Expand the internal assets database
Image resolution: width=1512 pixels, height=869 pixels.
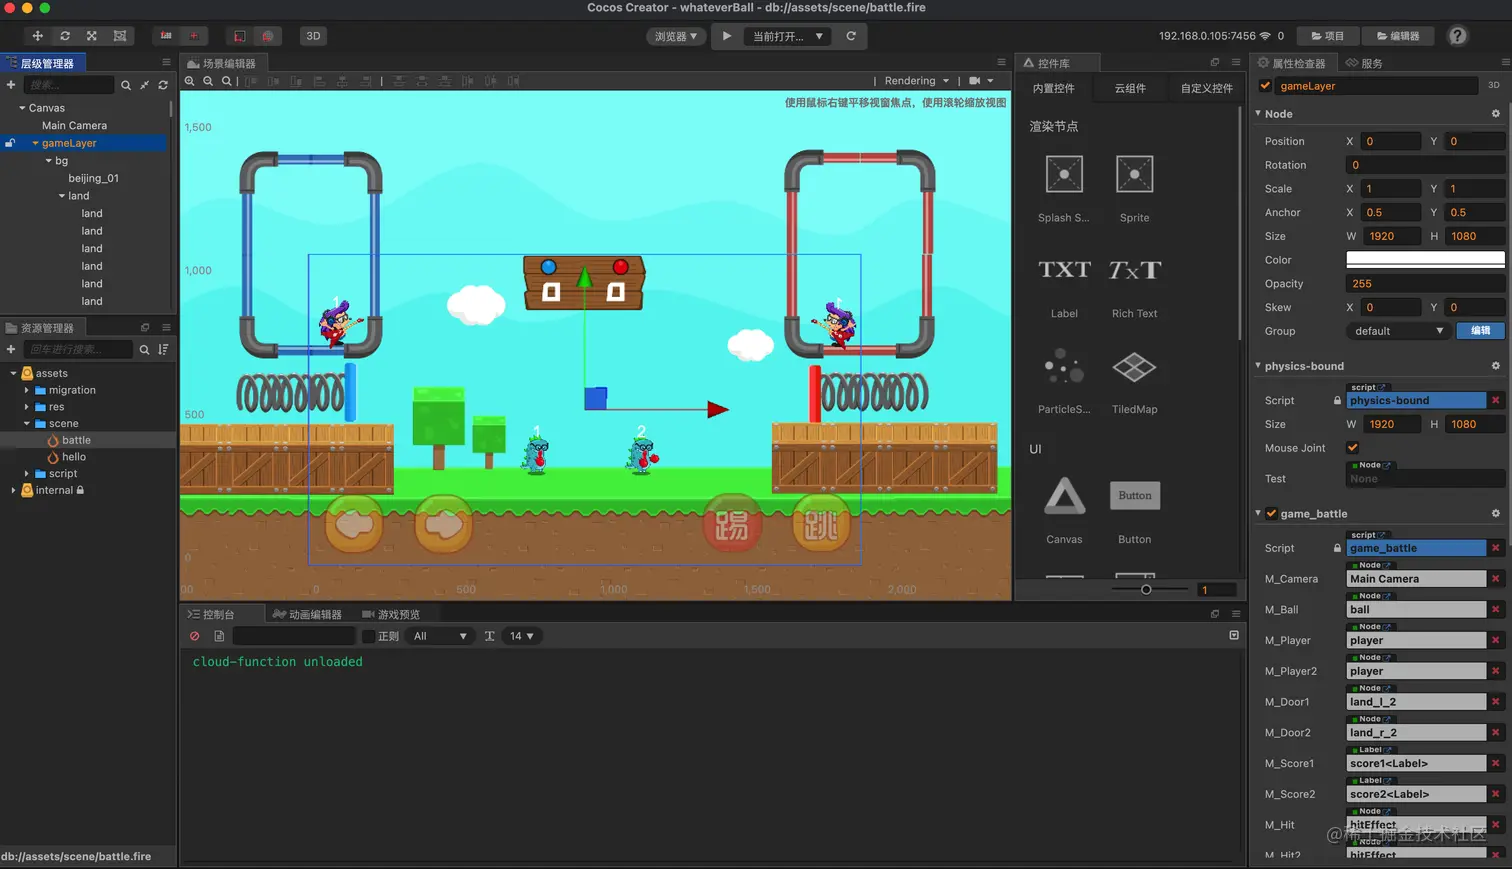[x=14, y=490]
